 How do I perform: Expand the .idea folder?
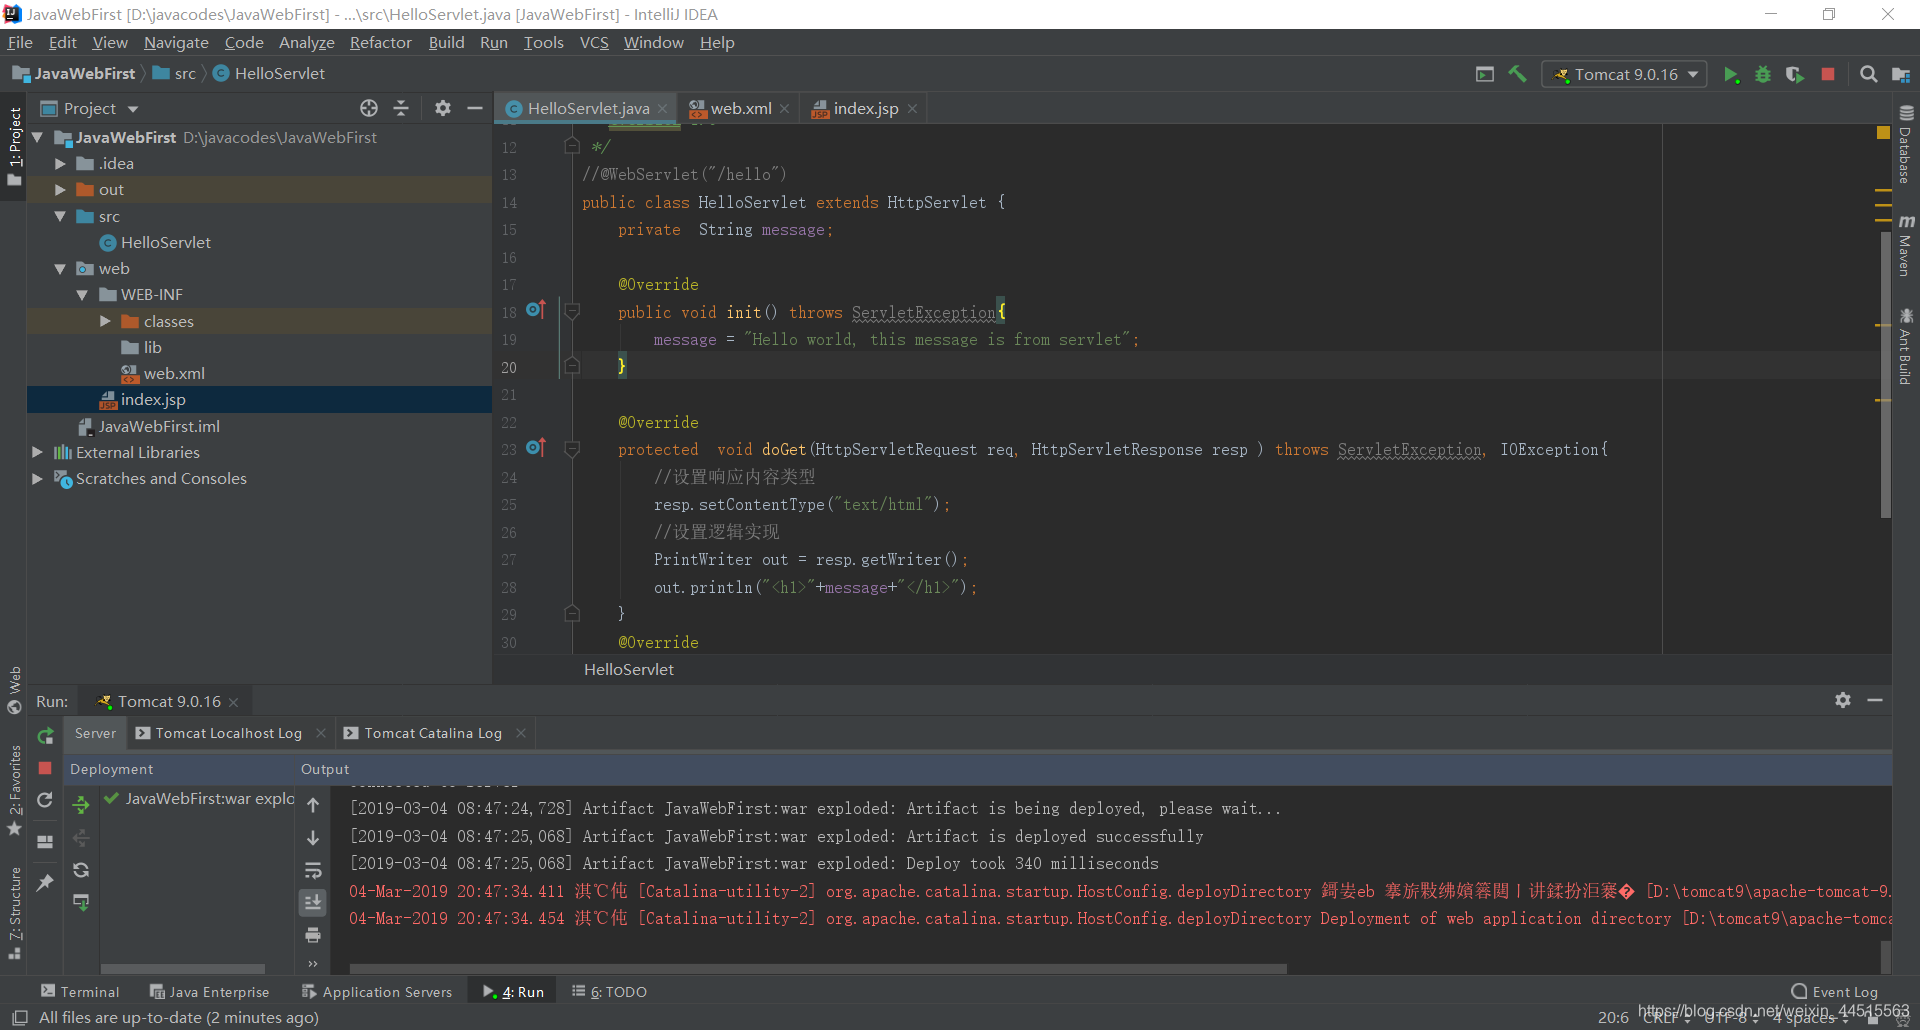click(x=60, y=163)
